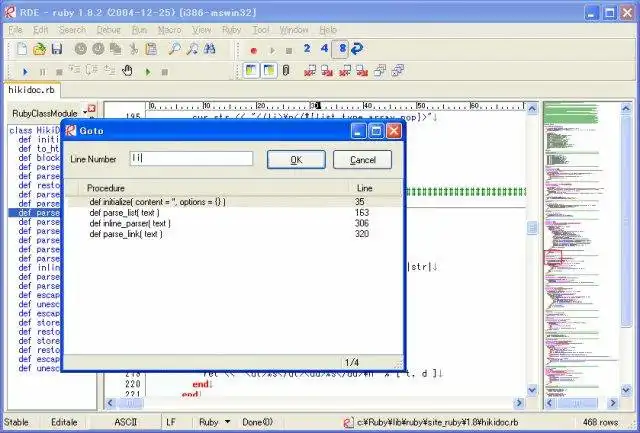This screenshot has height=433, width=640.
Task: Click the binoculars search icon
Action: coord(209,49)
